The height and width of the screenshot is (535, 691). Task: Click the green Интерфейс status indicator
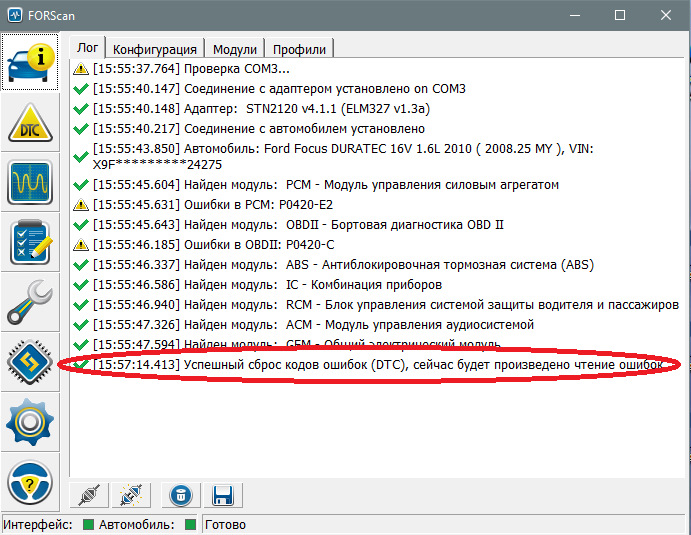[x=88, y=524]
